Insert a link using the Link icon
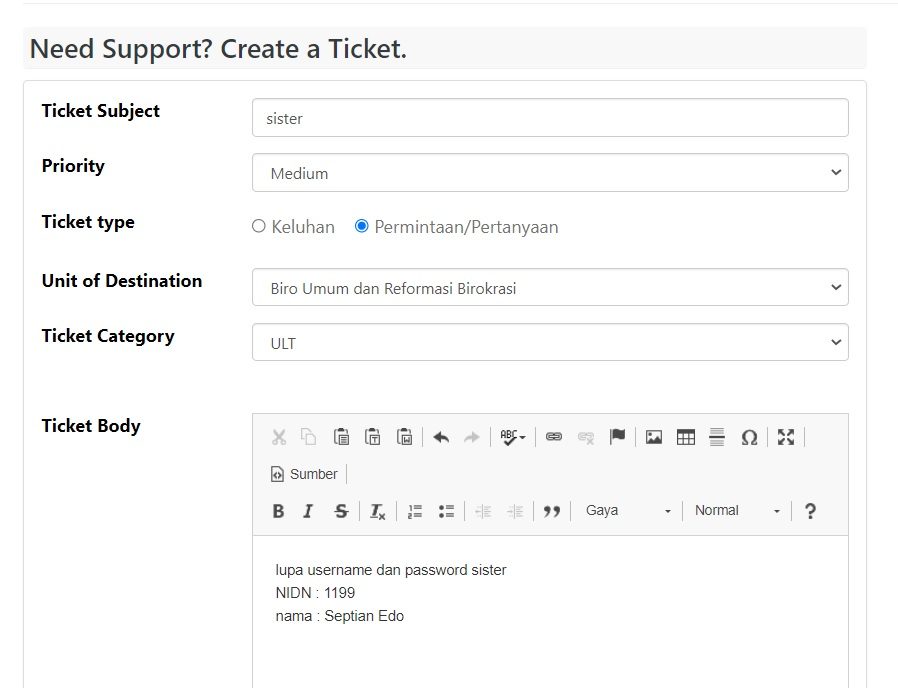This screenshot has height=688, width=898. pos(554,437)
